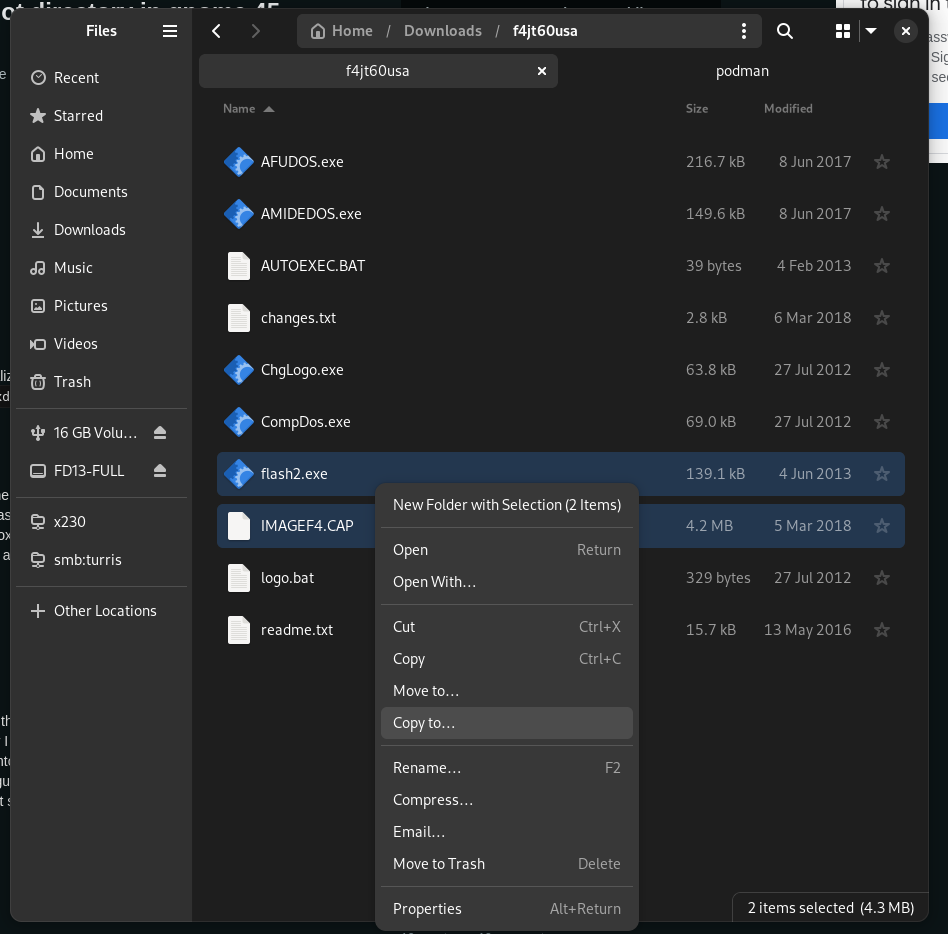Go to Home in sidebar
This screenshot has height=934, width=948.
pyautogui.click(x=101, y=154)
